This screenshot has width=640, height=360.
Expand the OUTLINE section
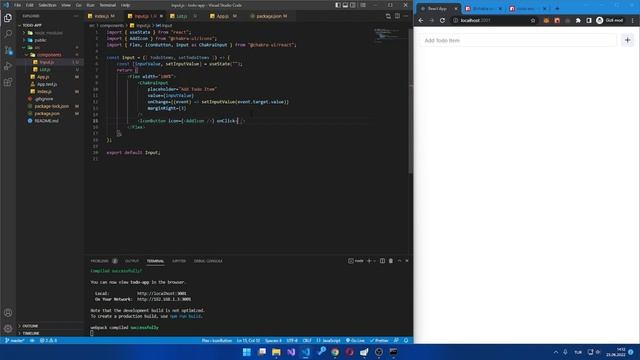tap(30, 326)
